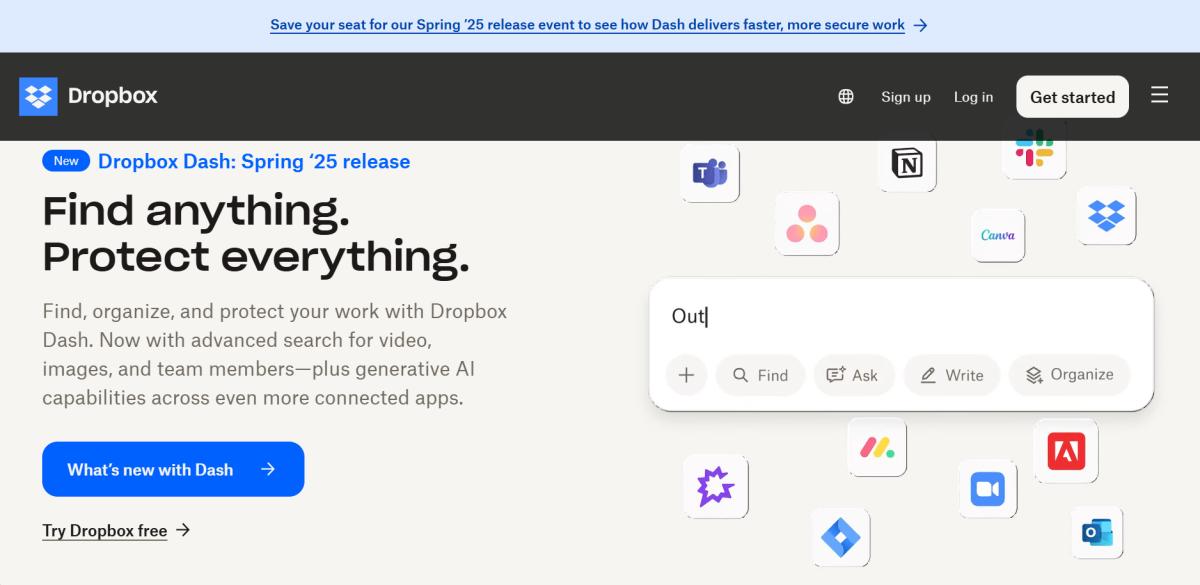1200x585 pixels.
Task: Click the Asana app icon
Action: pyautogui.click(x=807, y=224)
